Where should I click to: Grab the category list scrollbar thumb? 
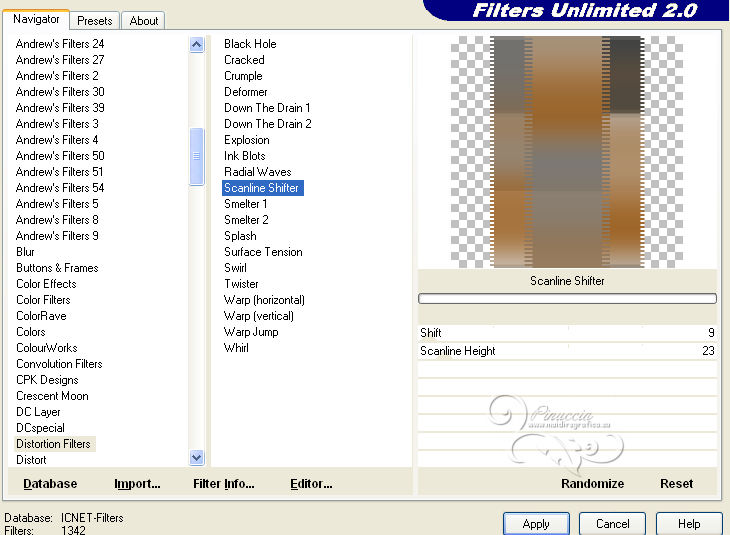[196, 156]
